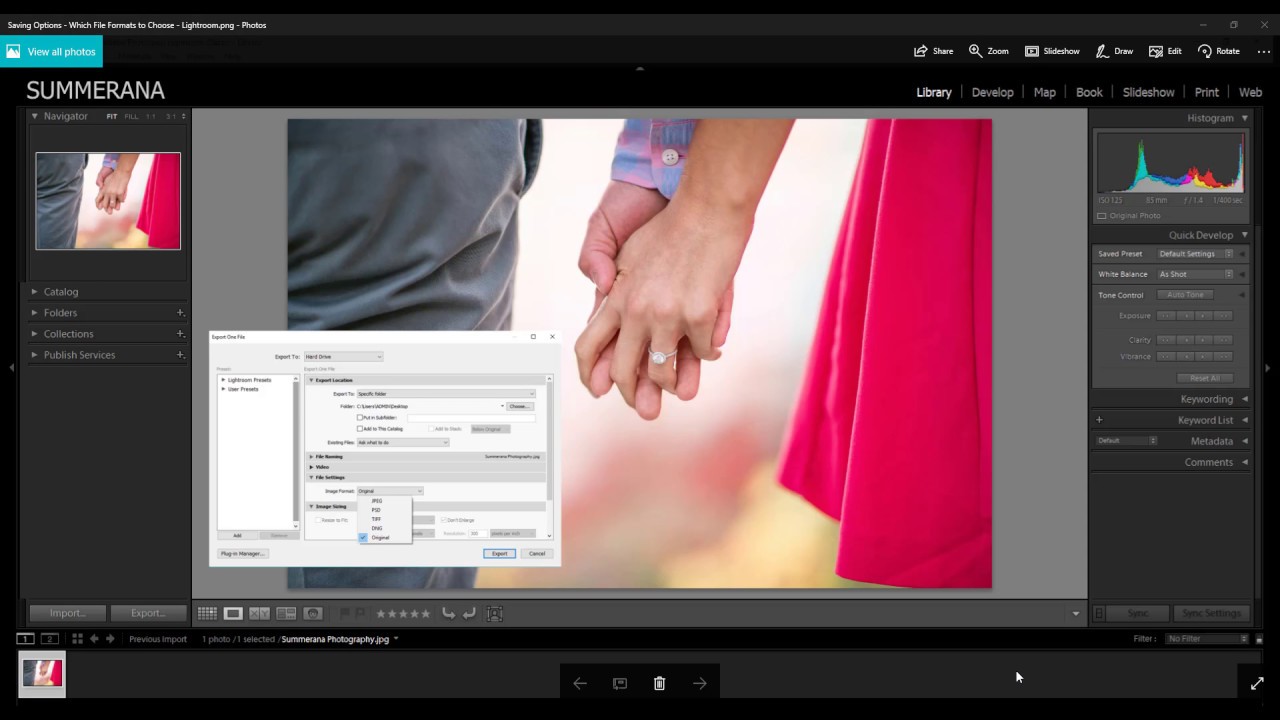This screenshot has height=720, width=1280.
Task: Open Existing Files Ask what to do dropdown
Action: [403, 442]
